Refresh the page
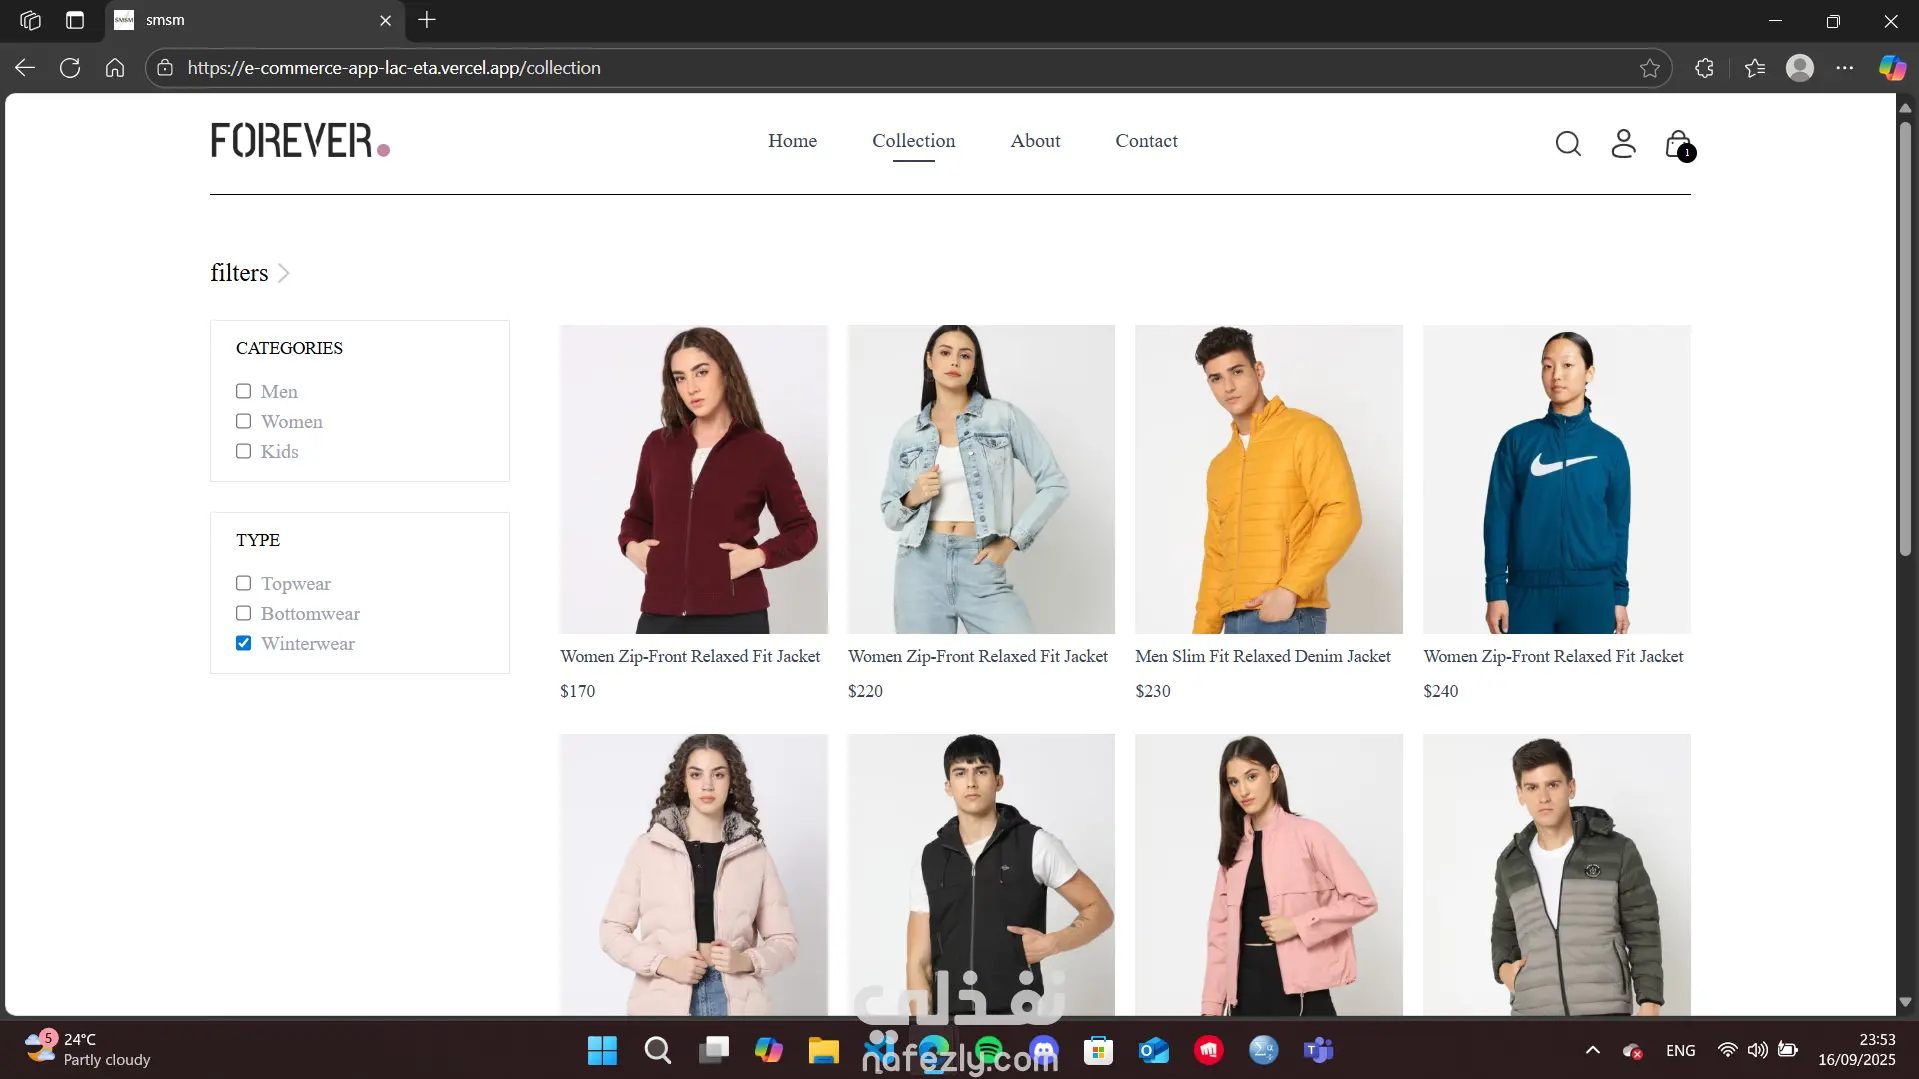 [x=70, y=68]
